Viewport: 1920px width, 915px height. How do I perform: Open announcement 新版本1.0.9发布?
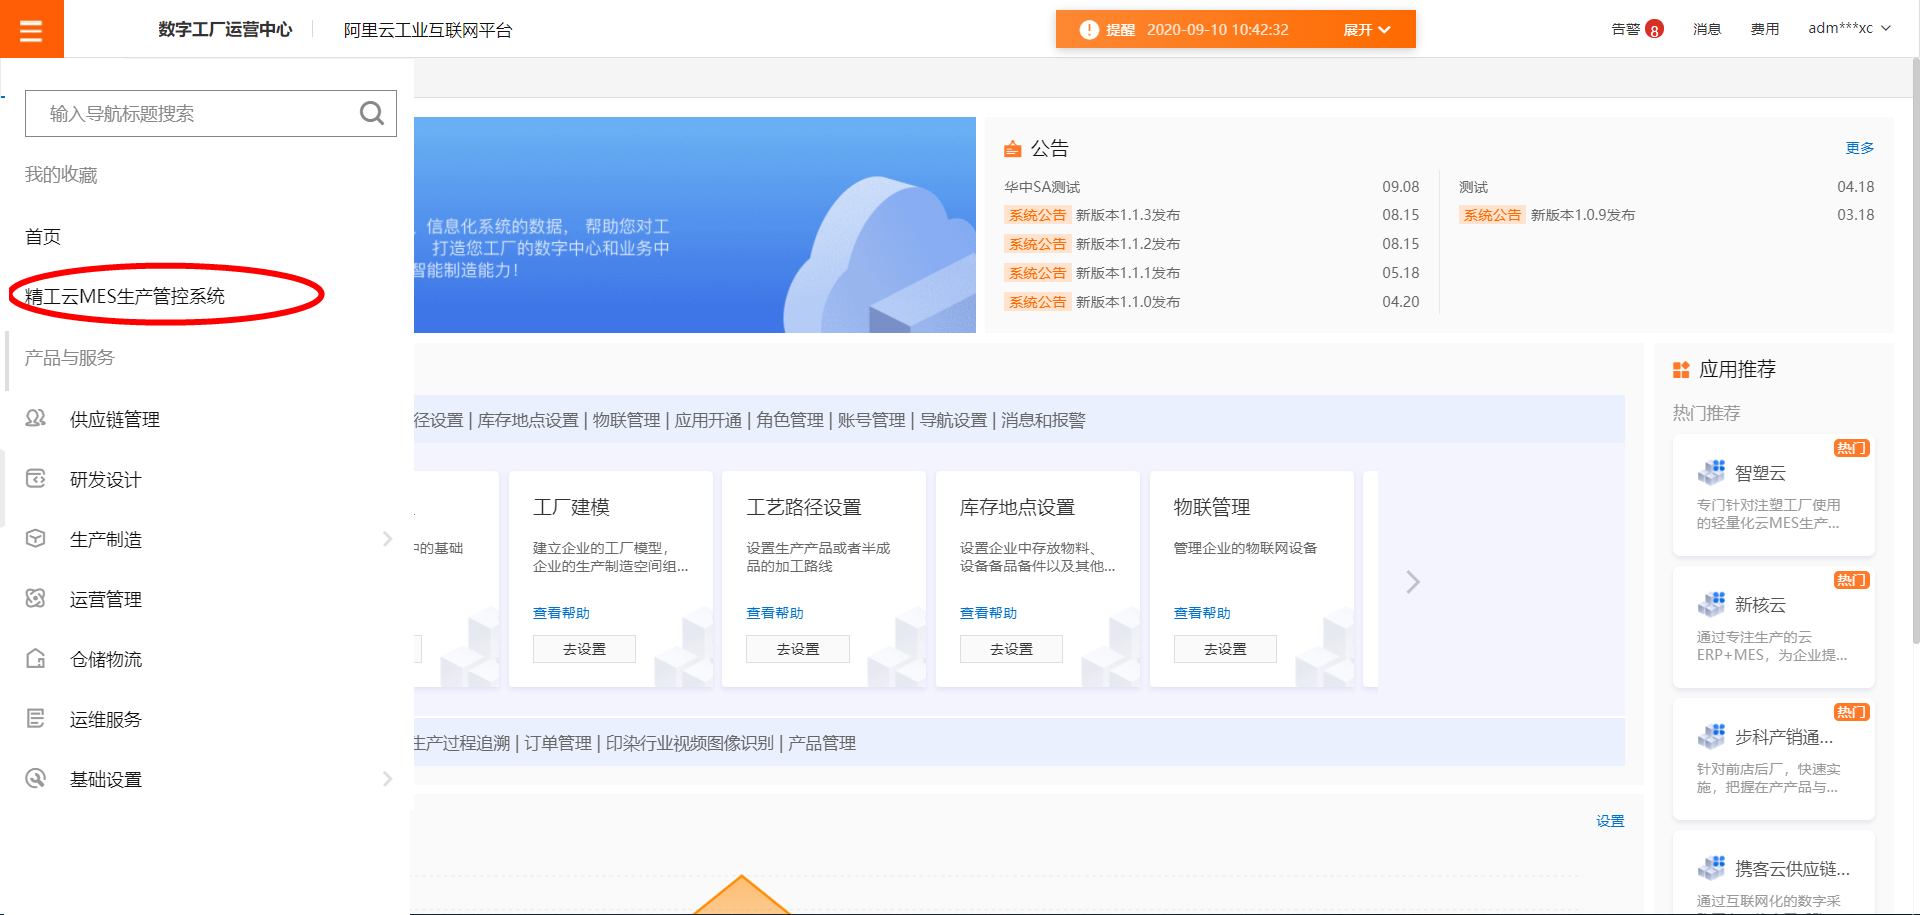(x=1583, y=215)
